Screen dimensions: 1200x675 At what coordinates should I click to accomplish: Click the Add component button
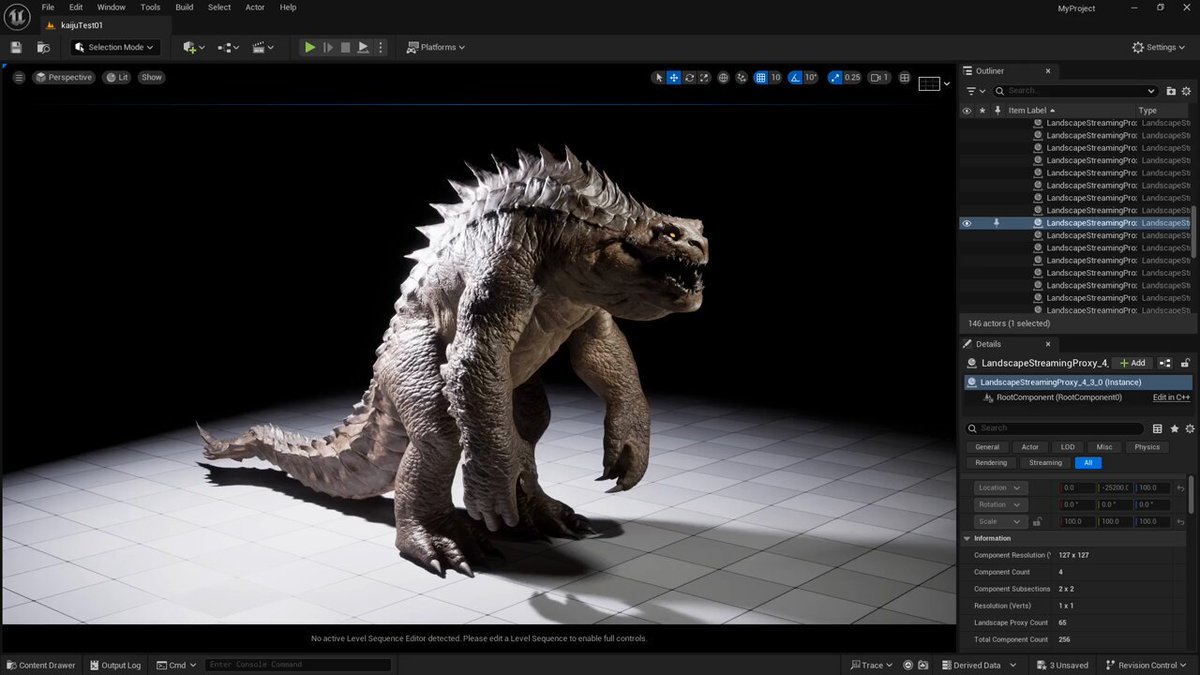pos(1132,363)
